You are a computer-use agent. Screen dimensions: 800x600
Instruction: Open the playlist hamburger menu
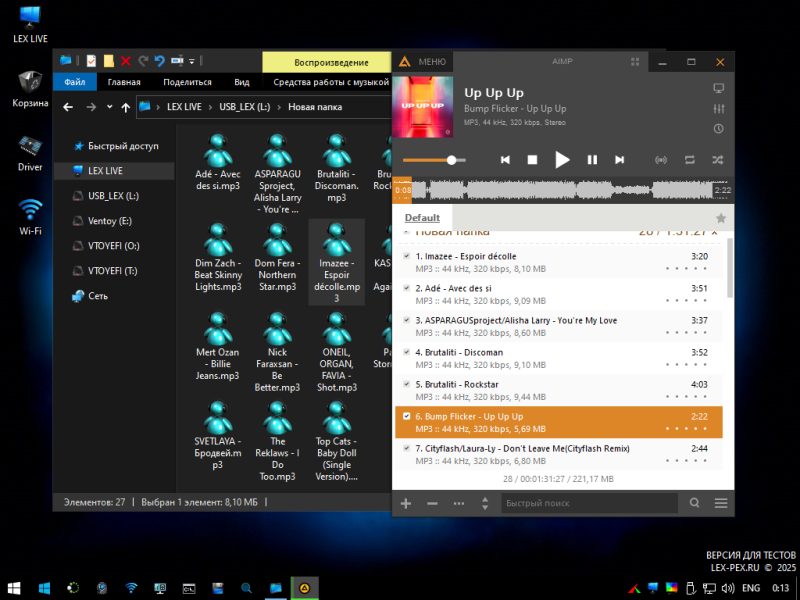click(721, 503)
